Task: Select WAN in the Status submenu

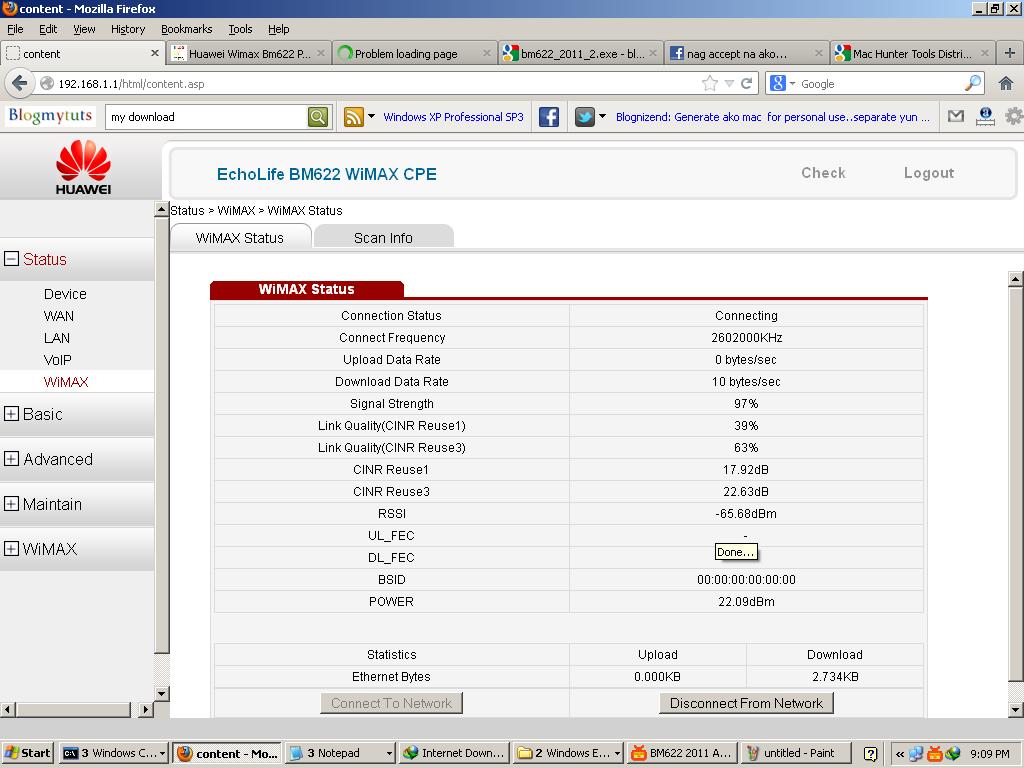Action: pyautogui.click(x=59, y=315)
